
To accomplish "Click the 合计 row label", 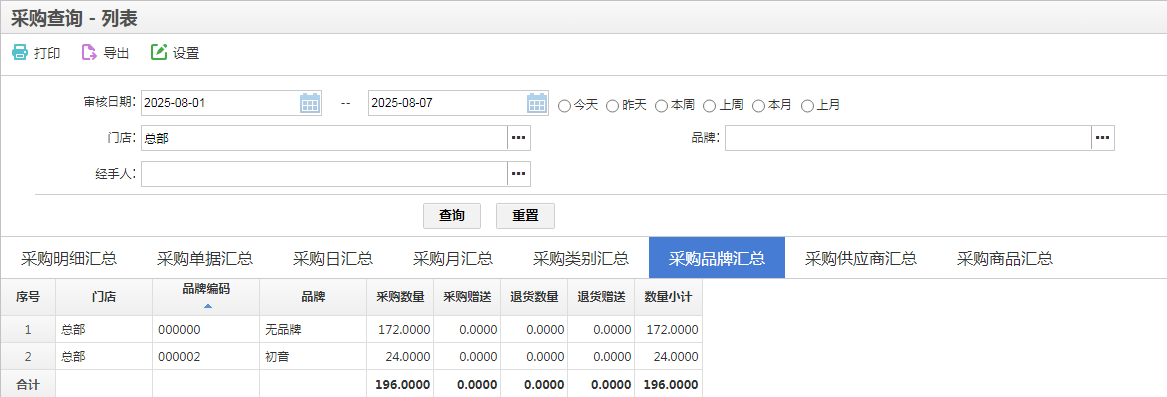I will (28, 384).
